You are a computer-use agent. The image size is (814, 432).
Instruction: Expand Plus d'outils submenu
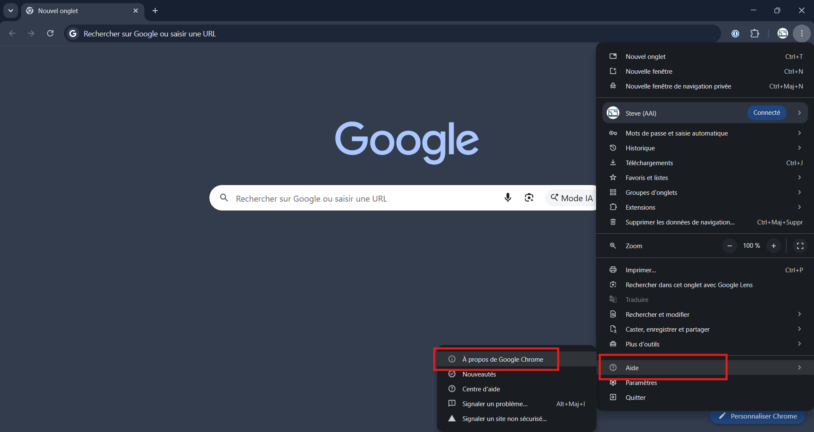[704, 344]
